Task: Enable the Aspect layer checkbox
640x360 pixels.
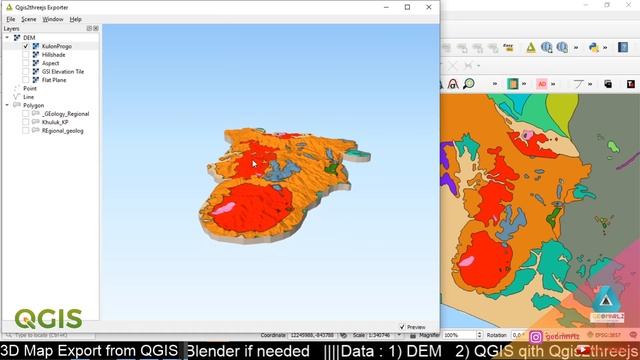Action: (26, 63)
